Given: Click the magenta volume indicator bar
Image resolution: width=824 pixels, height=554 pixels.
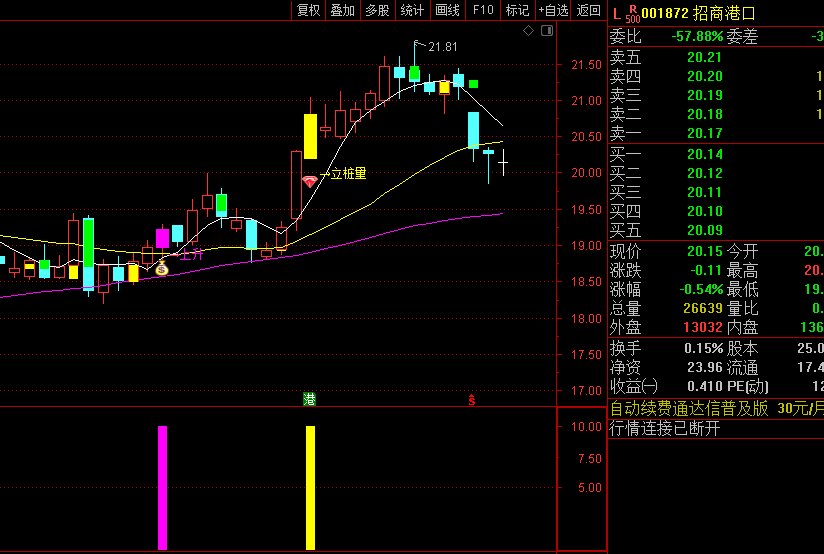Looking at the screenshot, I should [x=162, y=488].
